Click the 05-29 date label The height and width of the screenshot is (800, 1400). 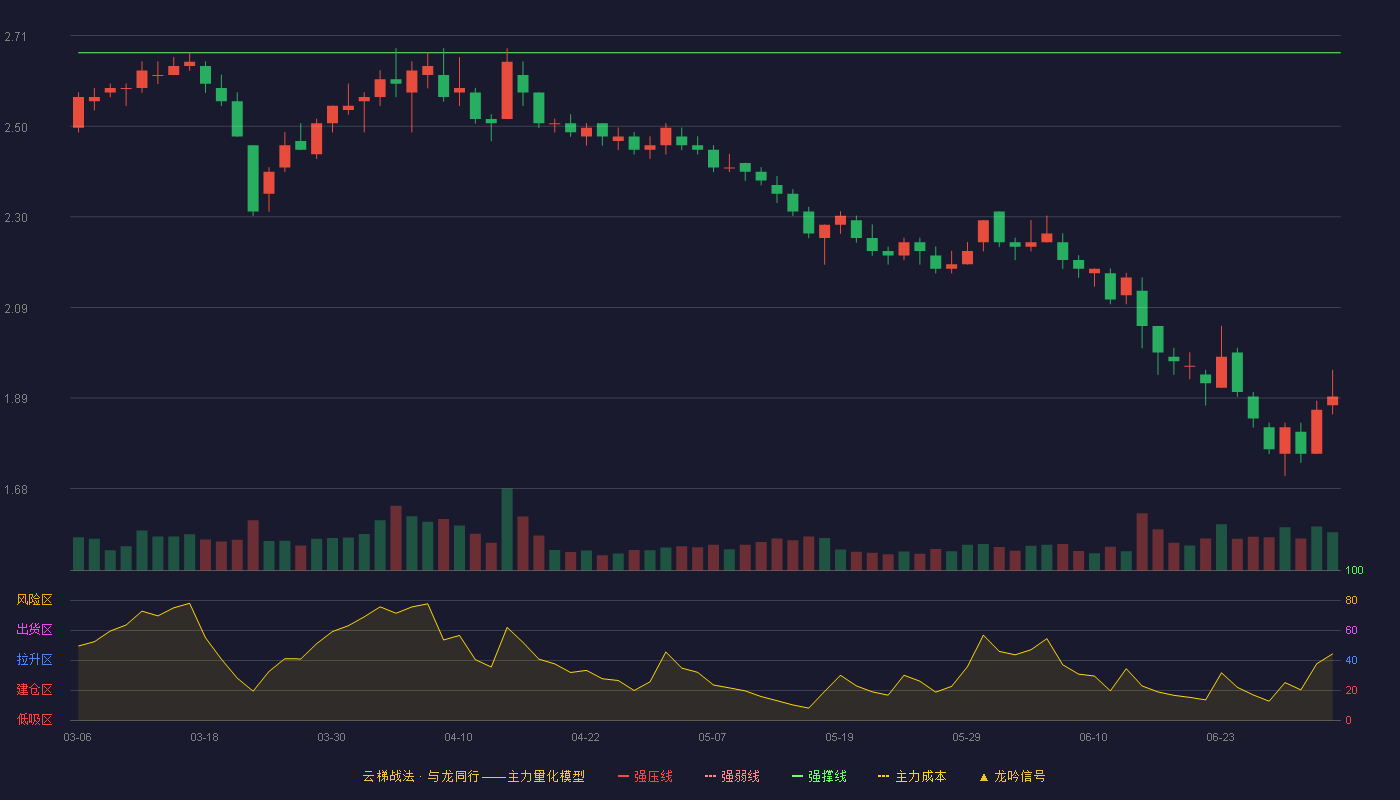pos(966,737)
